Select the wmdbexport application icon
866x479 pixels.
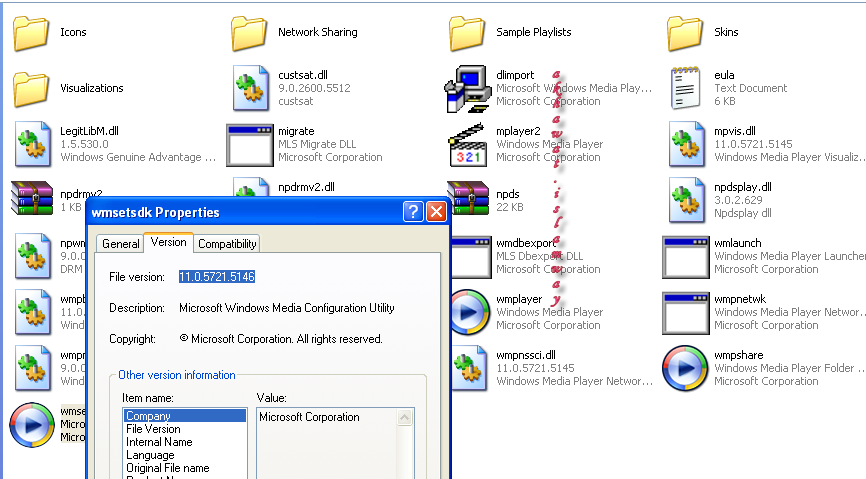(x=471, y=257)
